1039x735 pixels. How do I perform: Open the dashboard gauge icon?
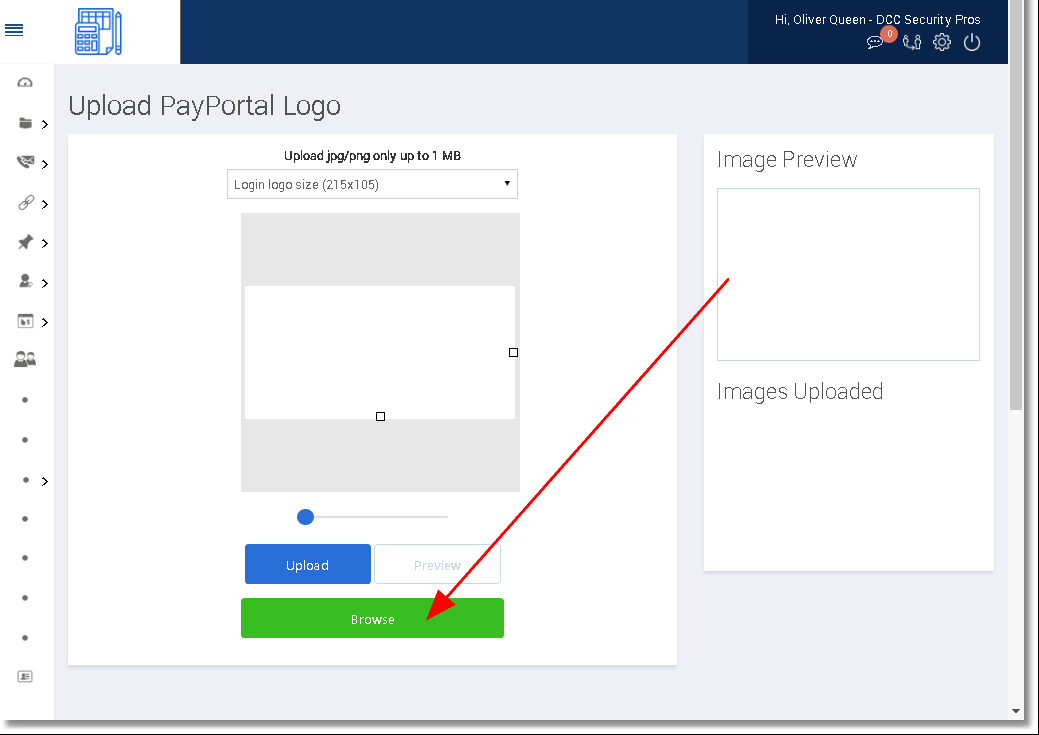point(25,83)
